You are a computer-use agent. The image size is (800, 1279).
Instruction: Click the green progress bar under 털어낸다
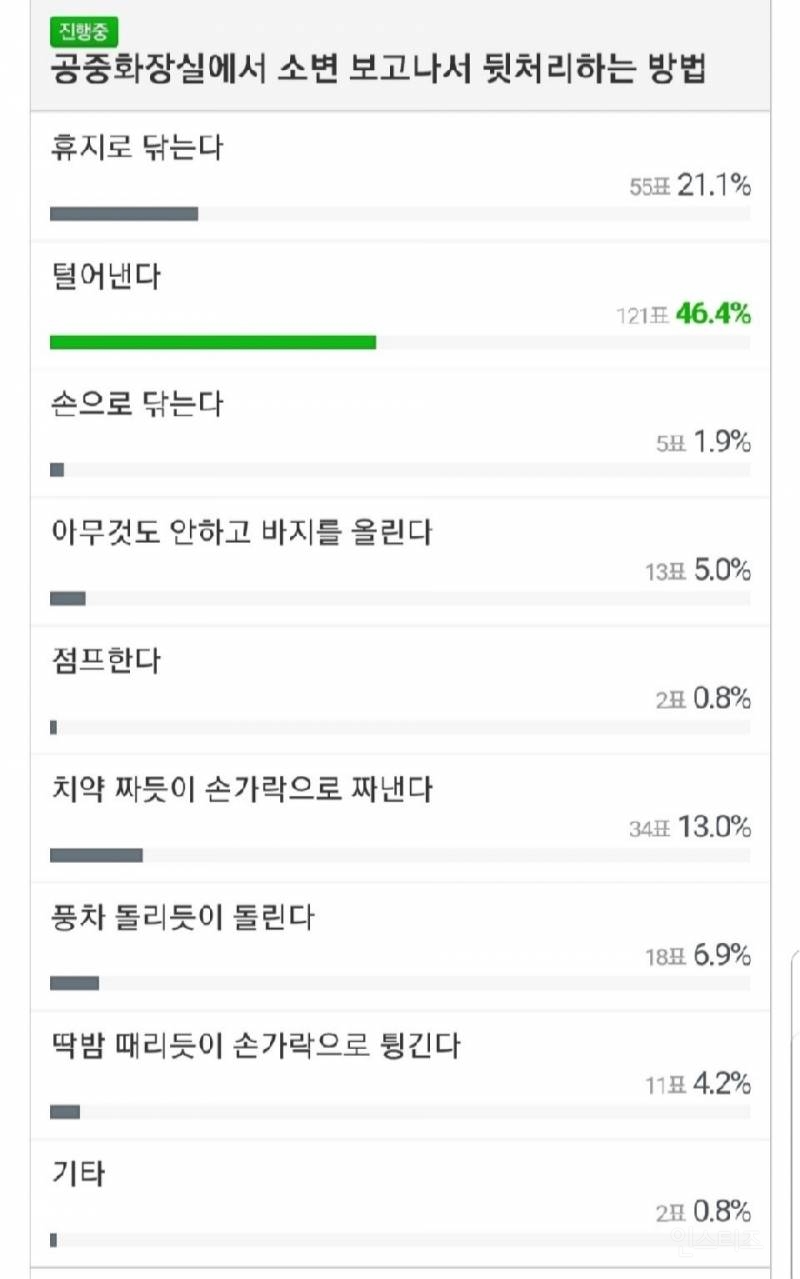[x=213, y=342]
